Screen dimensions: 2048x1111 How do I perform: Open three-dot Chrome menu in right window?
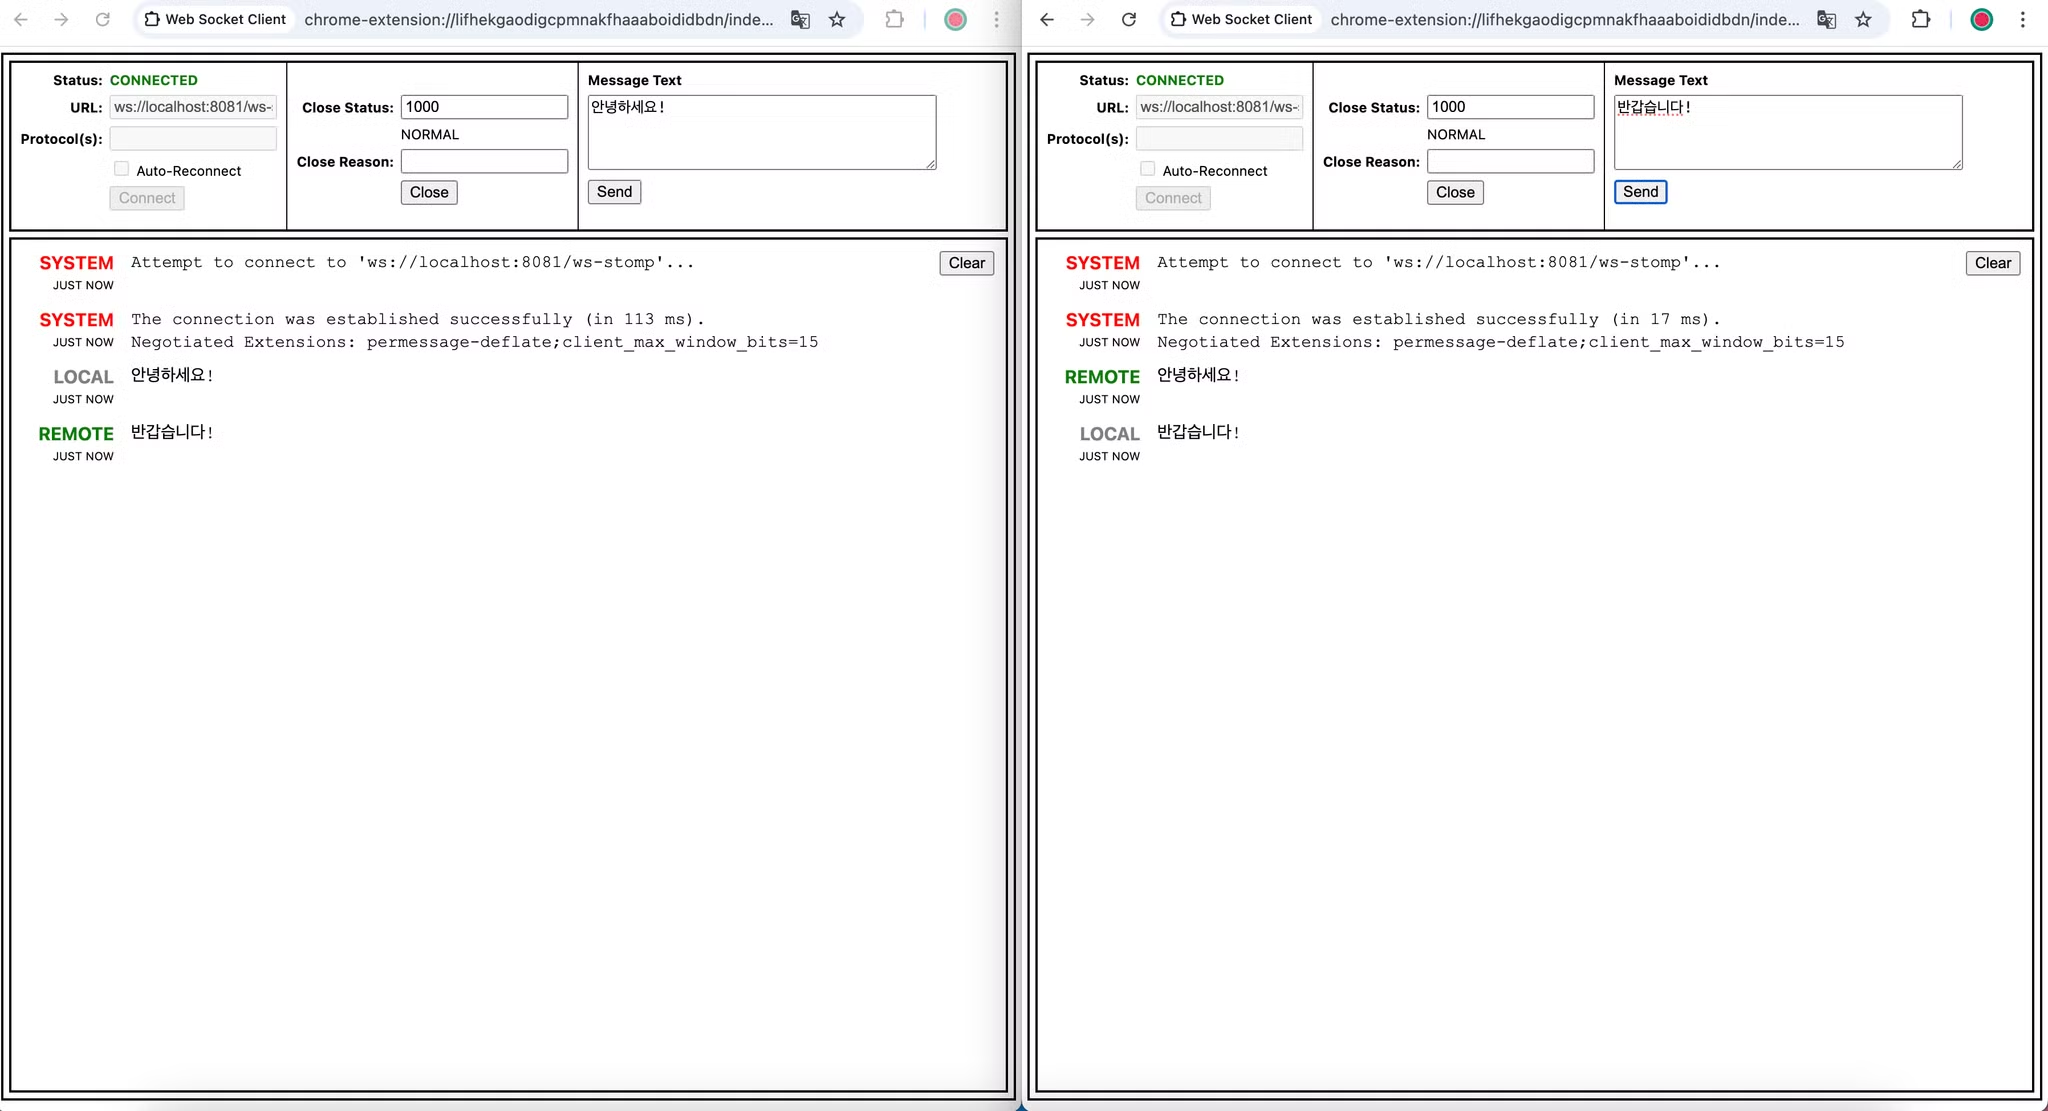(x=2022, y=19)
